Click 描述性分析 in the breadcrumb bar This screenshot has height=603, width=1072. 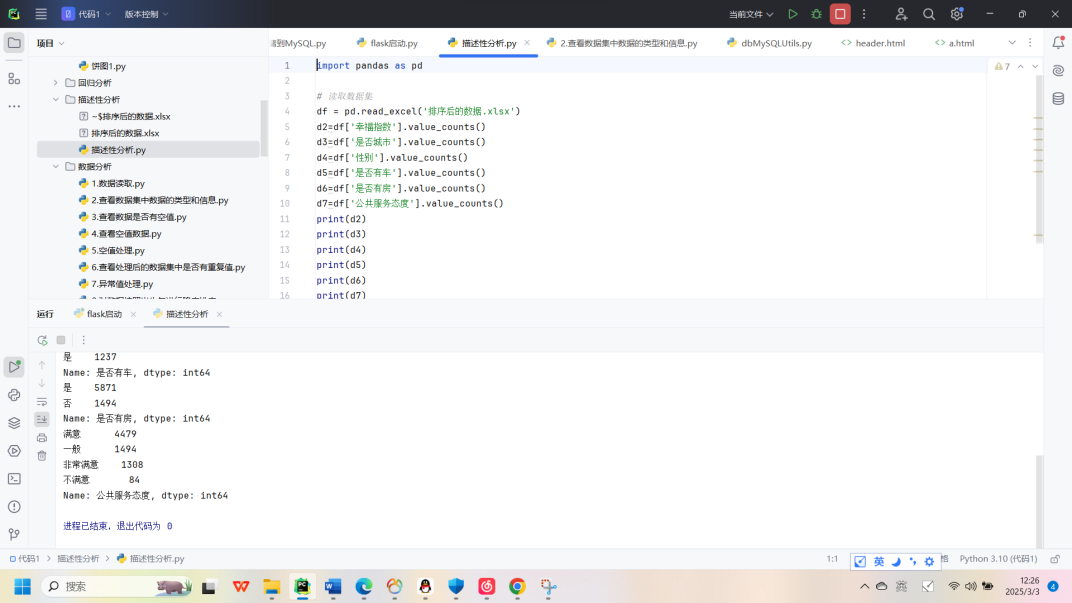pos(78,559)
